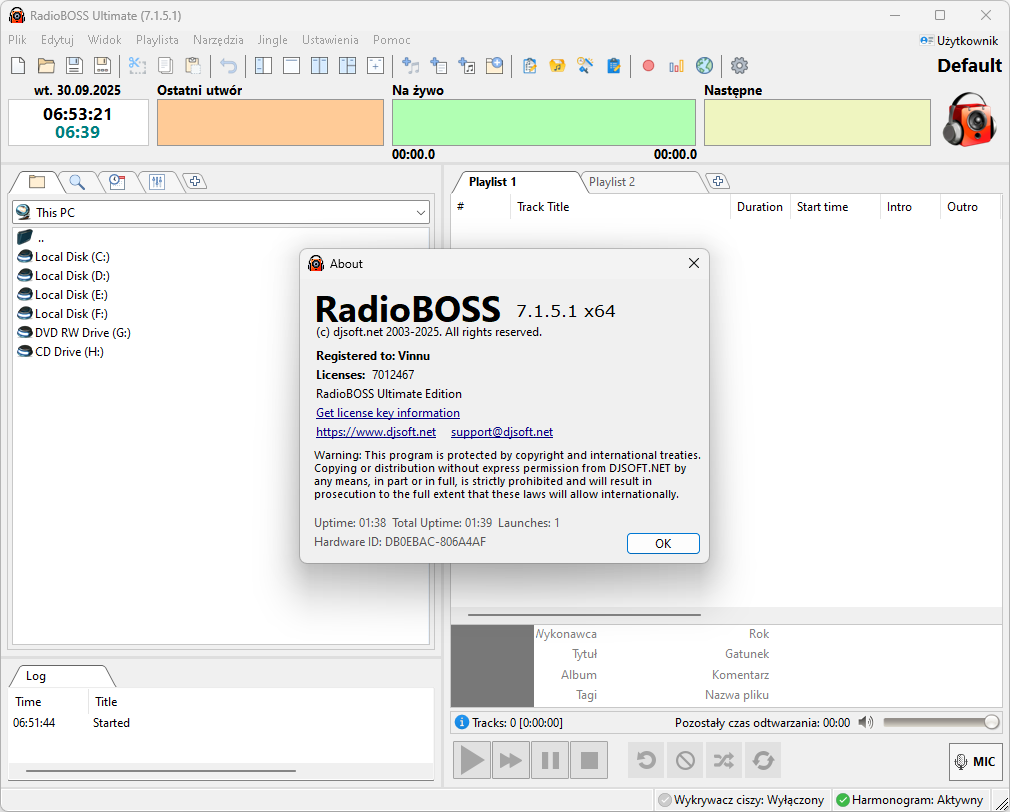
Task: Click the Użytkownik user button
Action: click(959, 41)
